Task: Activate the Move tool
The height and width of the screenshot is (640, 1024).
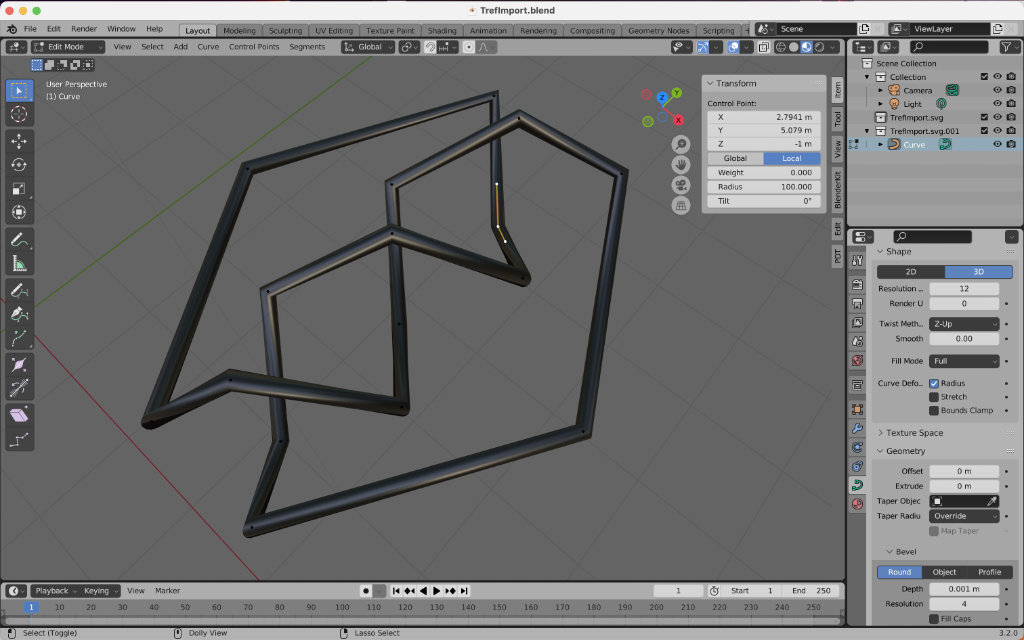Action: 19,140
